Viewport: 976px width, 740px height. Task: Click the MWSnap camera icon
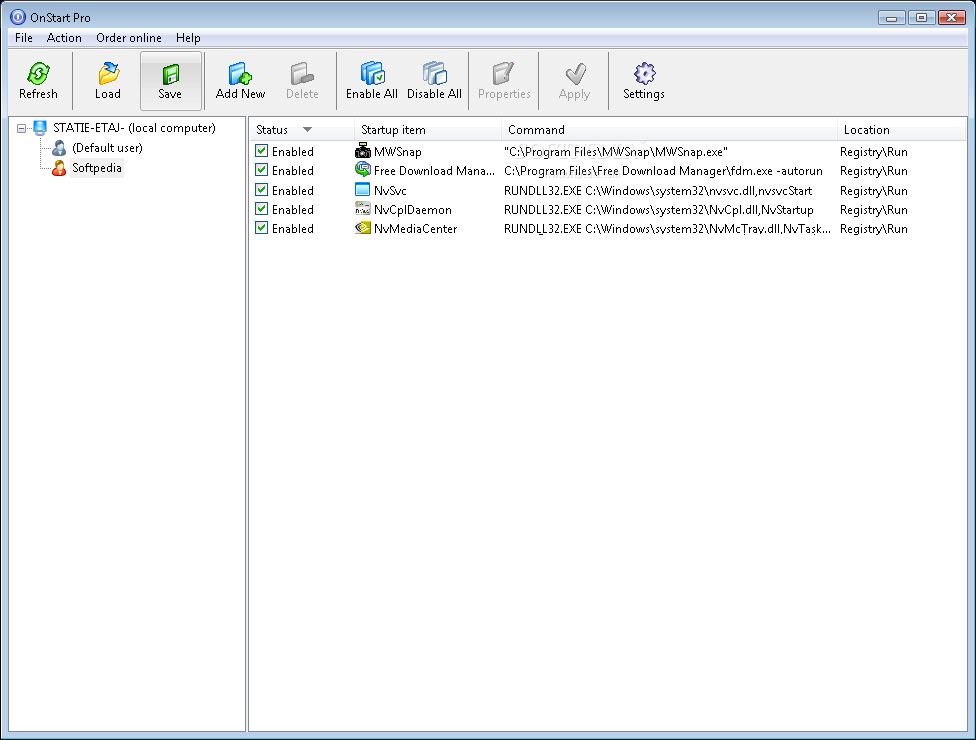pyautogui.click(x=362, y=151)
